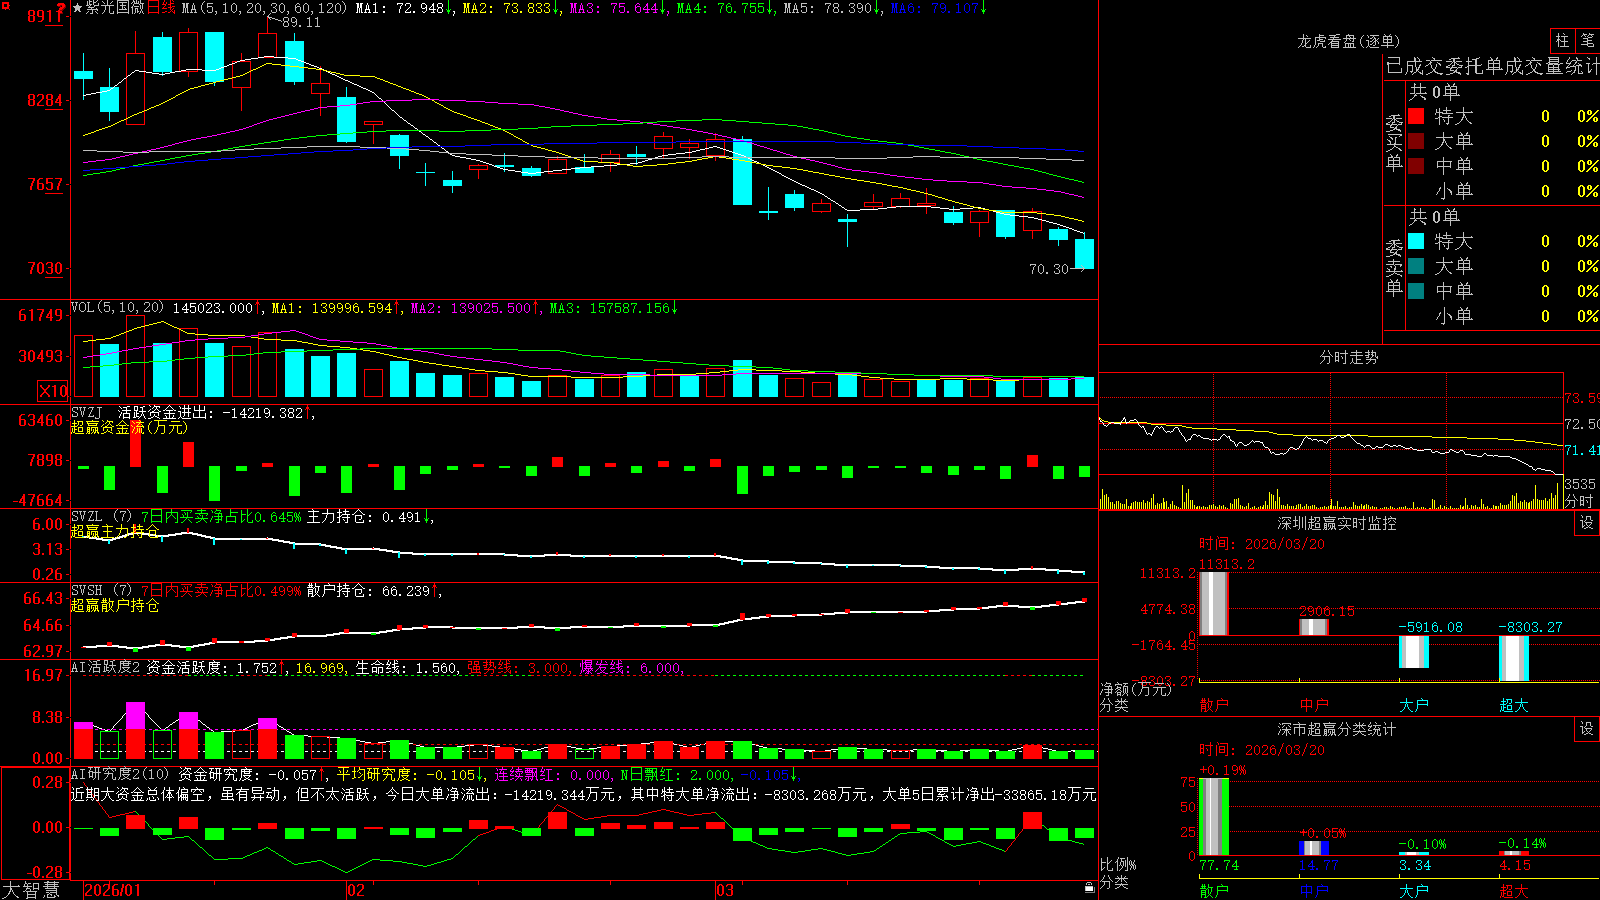Click the star icon before 紫光国微
Image resolution: width=1600 pixels, height=900 pixels.
pos(78,8)
